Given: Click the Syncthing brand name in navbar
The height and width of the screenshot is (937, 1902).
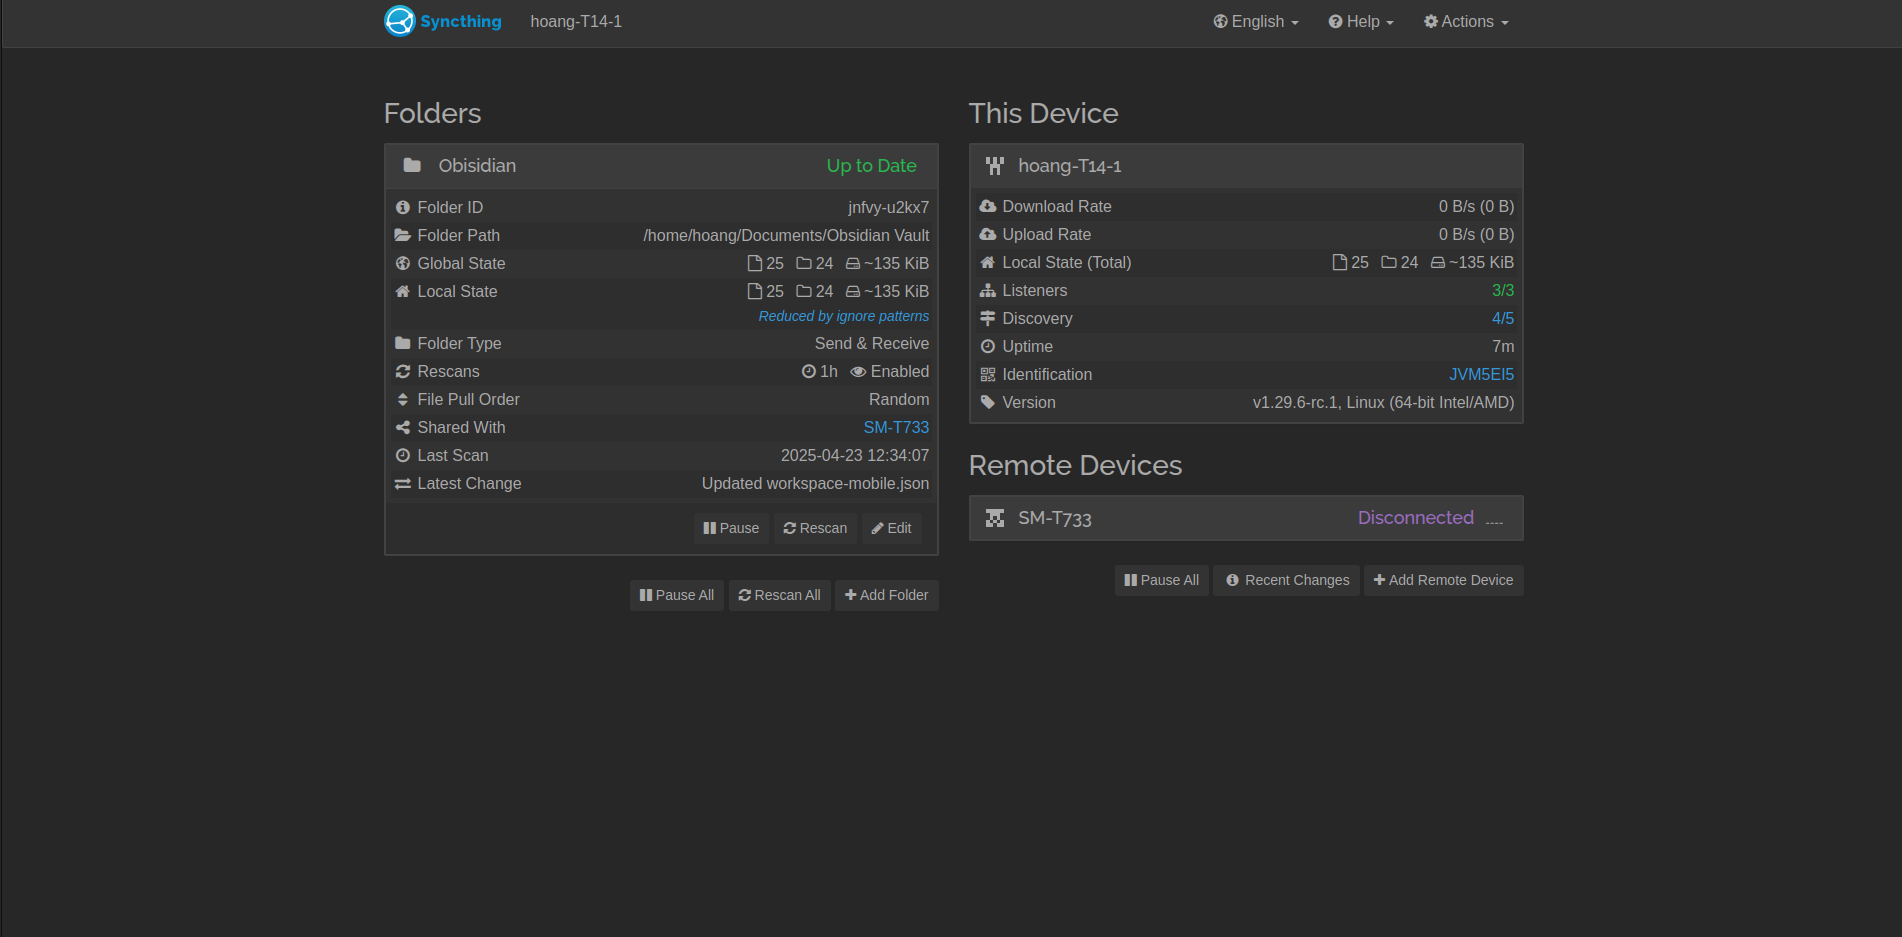Looking at the screenshot, I should [461, 22].
